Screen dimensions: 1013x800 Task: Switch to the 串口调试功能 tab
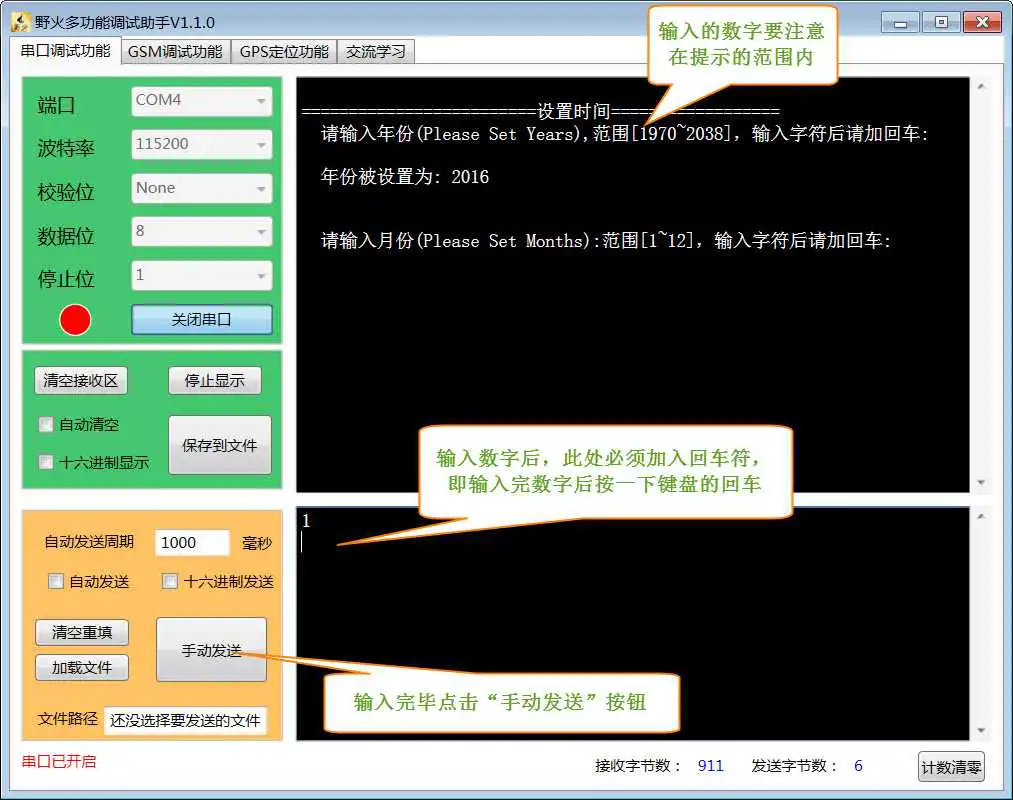coord(65,51)
